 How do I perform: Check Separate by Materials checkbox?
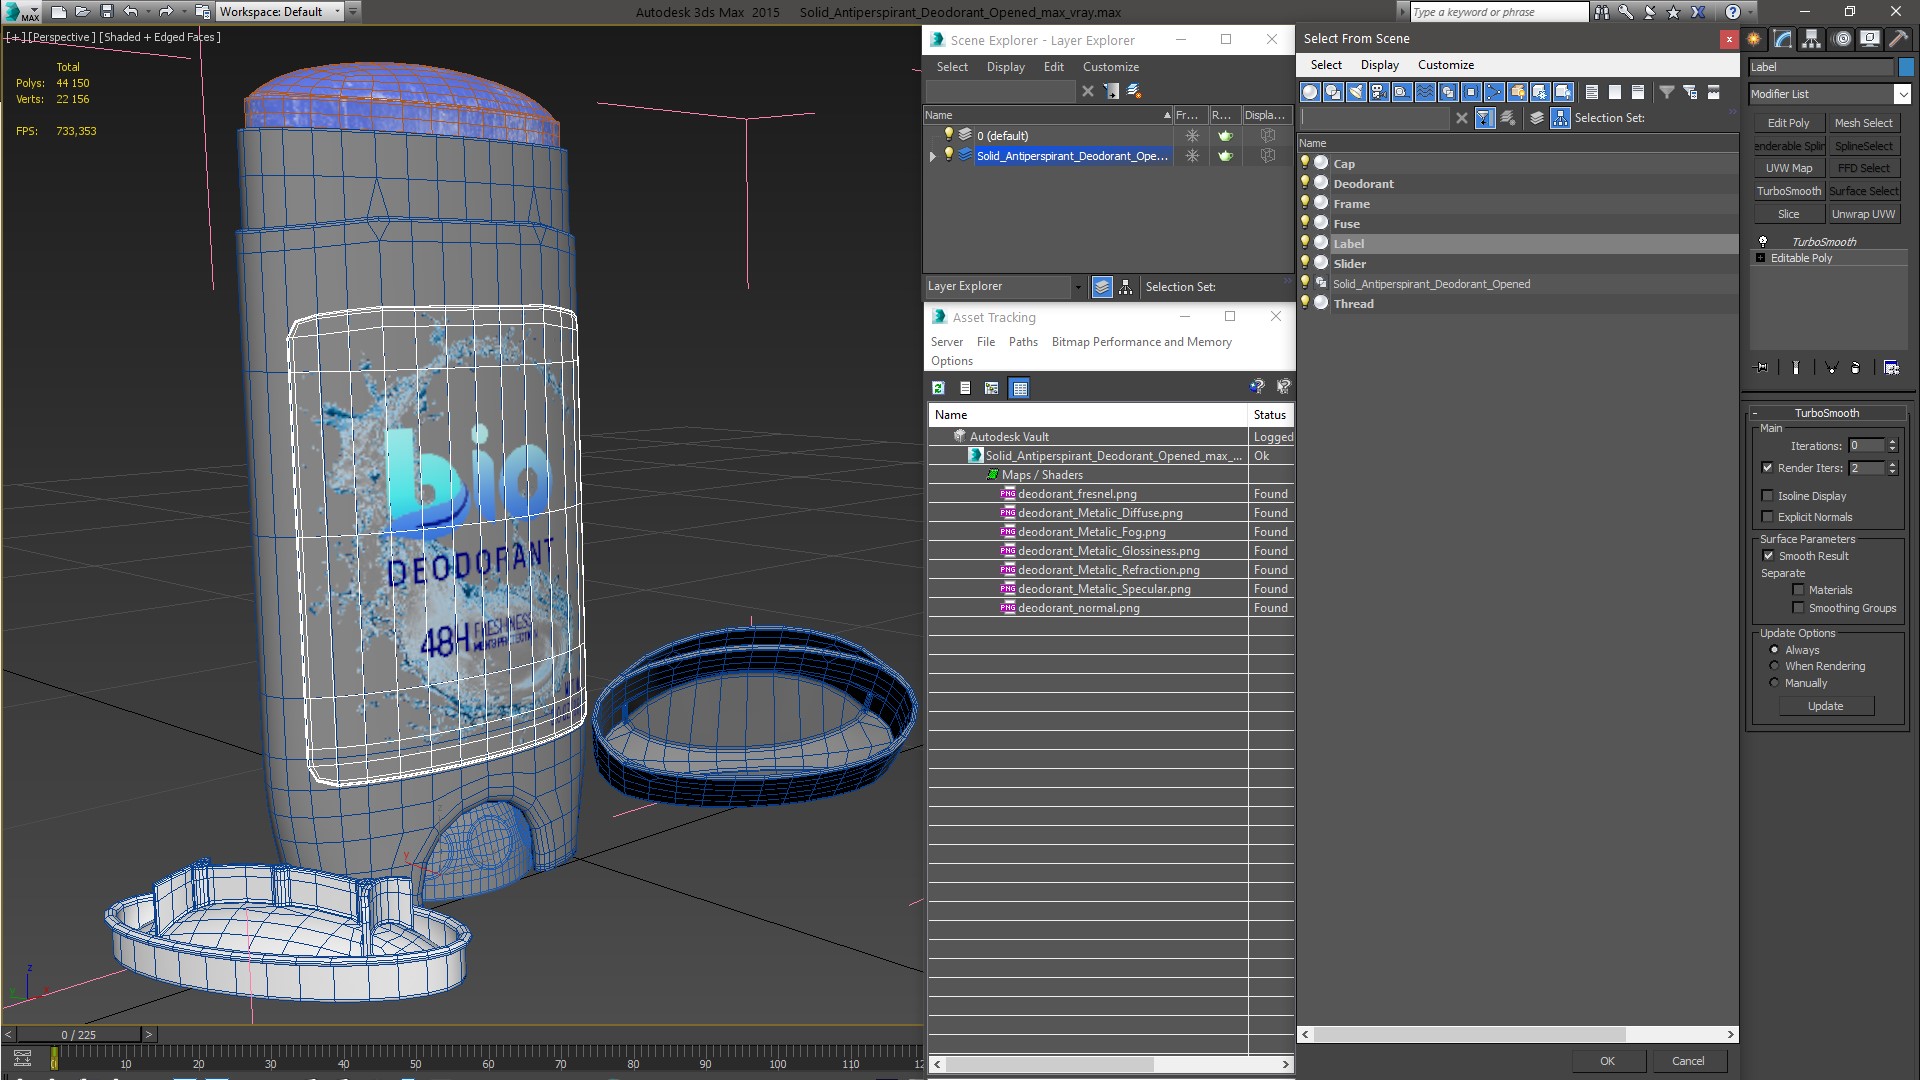point(1798,590)
